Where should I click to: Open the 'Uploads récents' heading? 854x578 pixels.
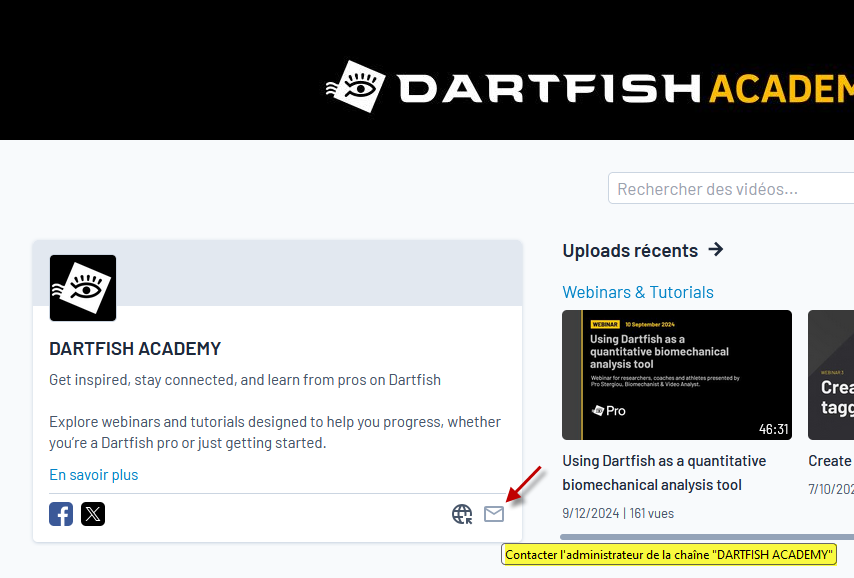click(630, 251)
